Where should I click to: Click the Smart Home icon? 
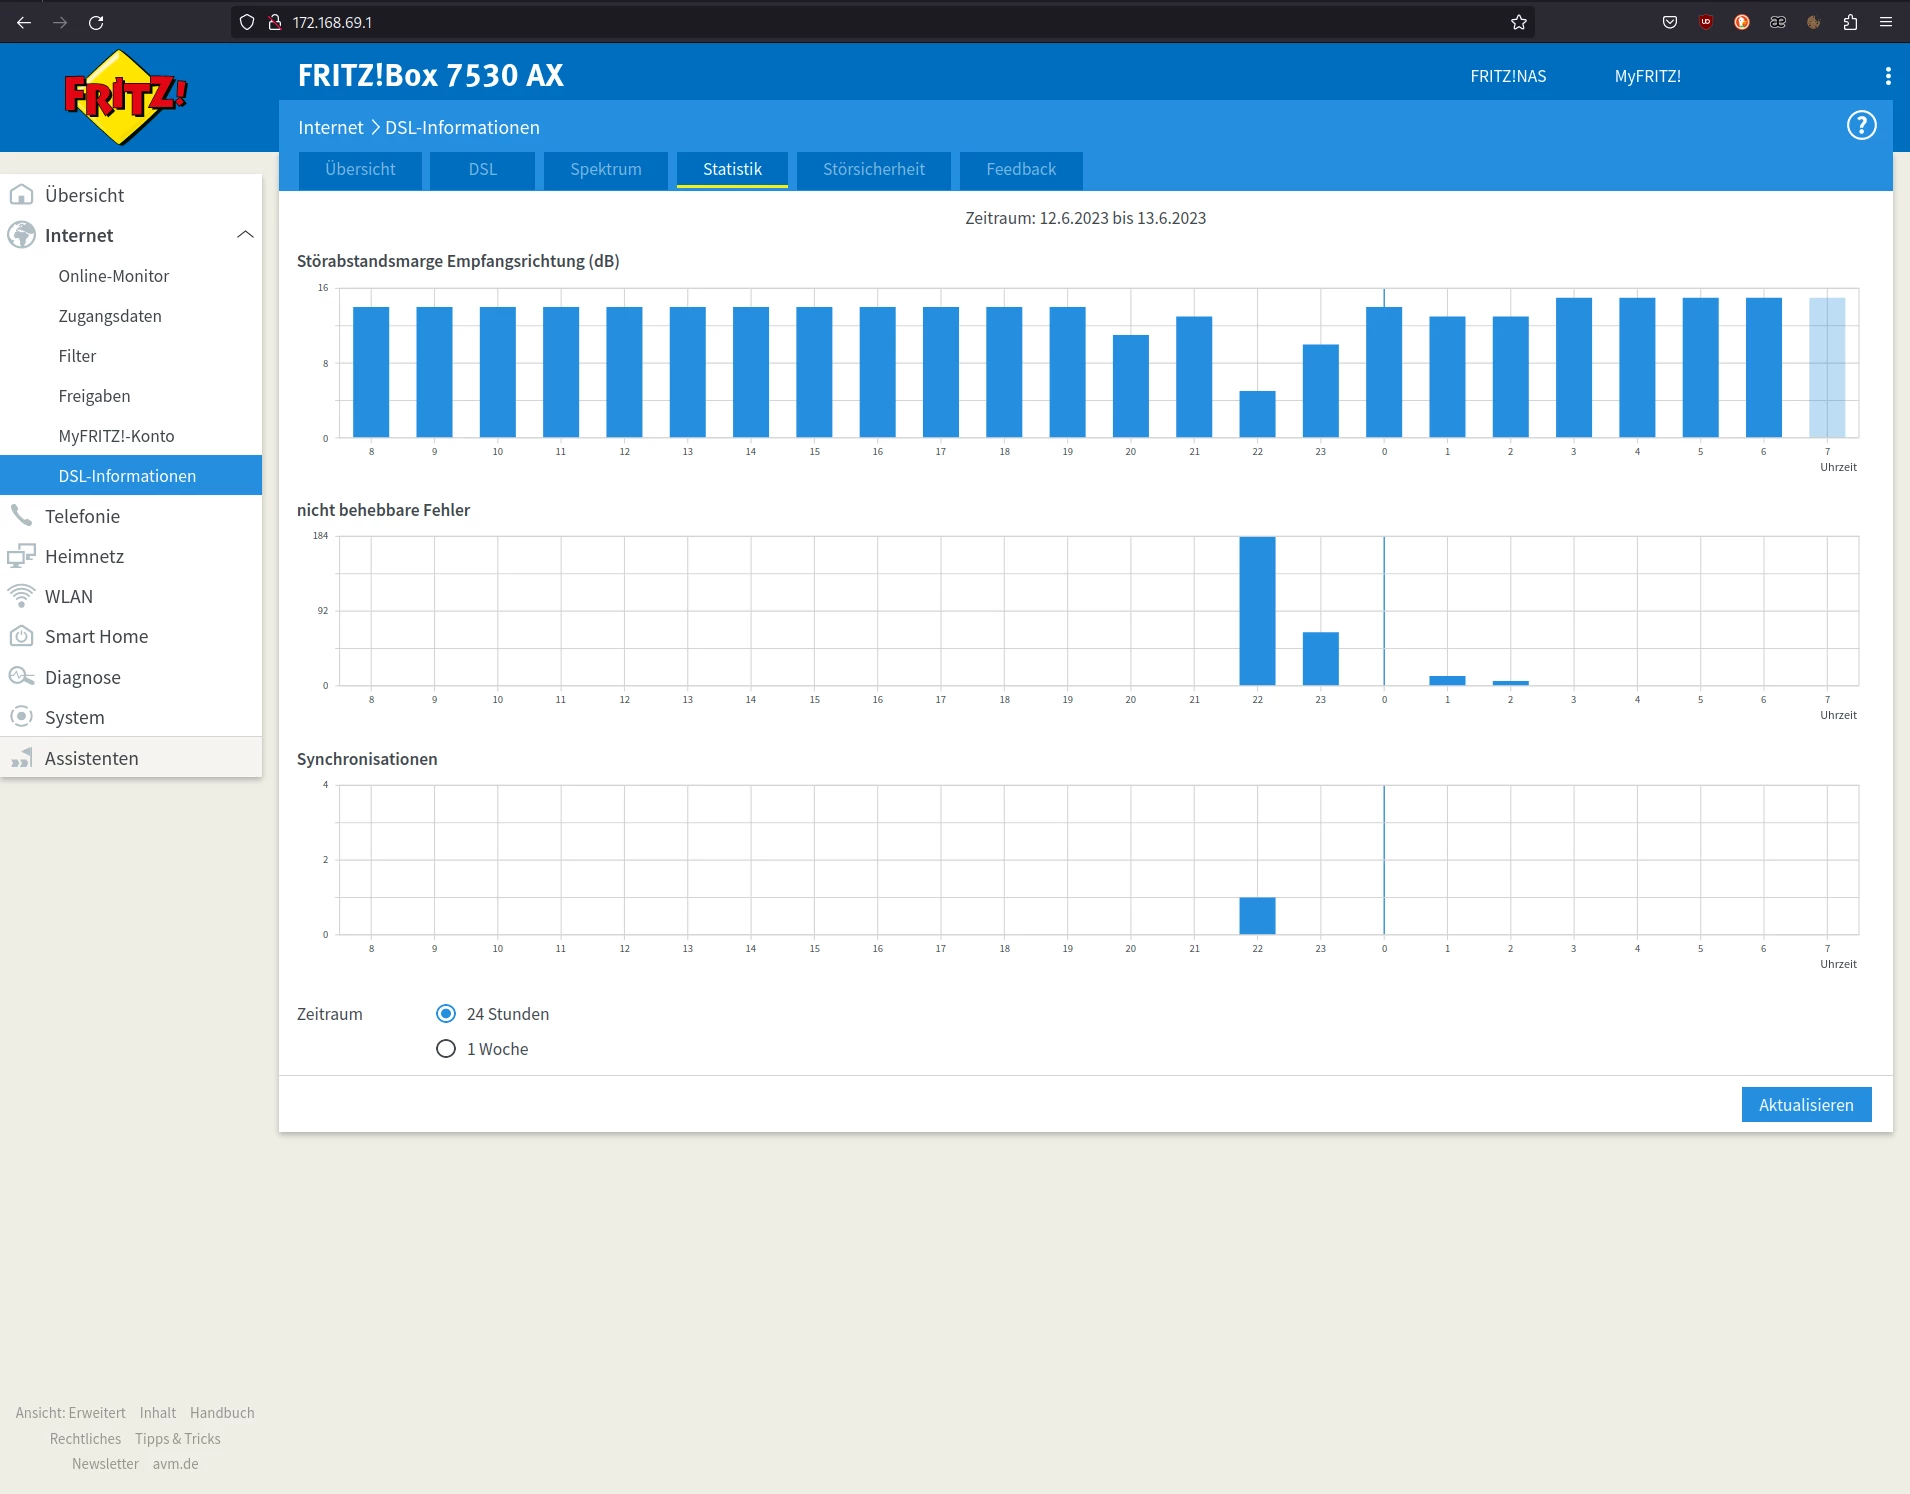click(x=21, y=636)
